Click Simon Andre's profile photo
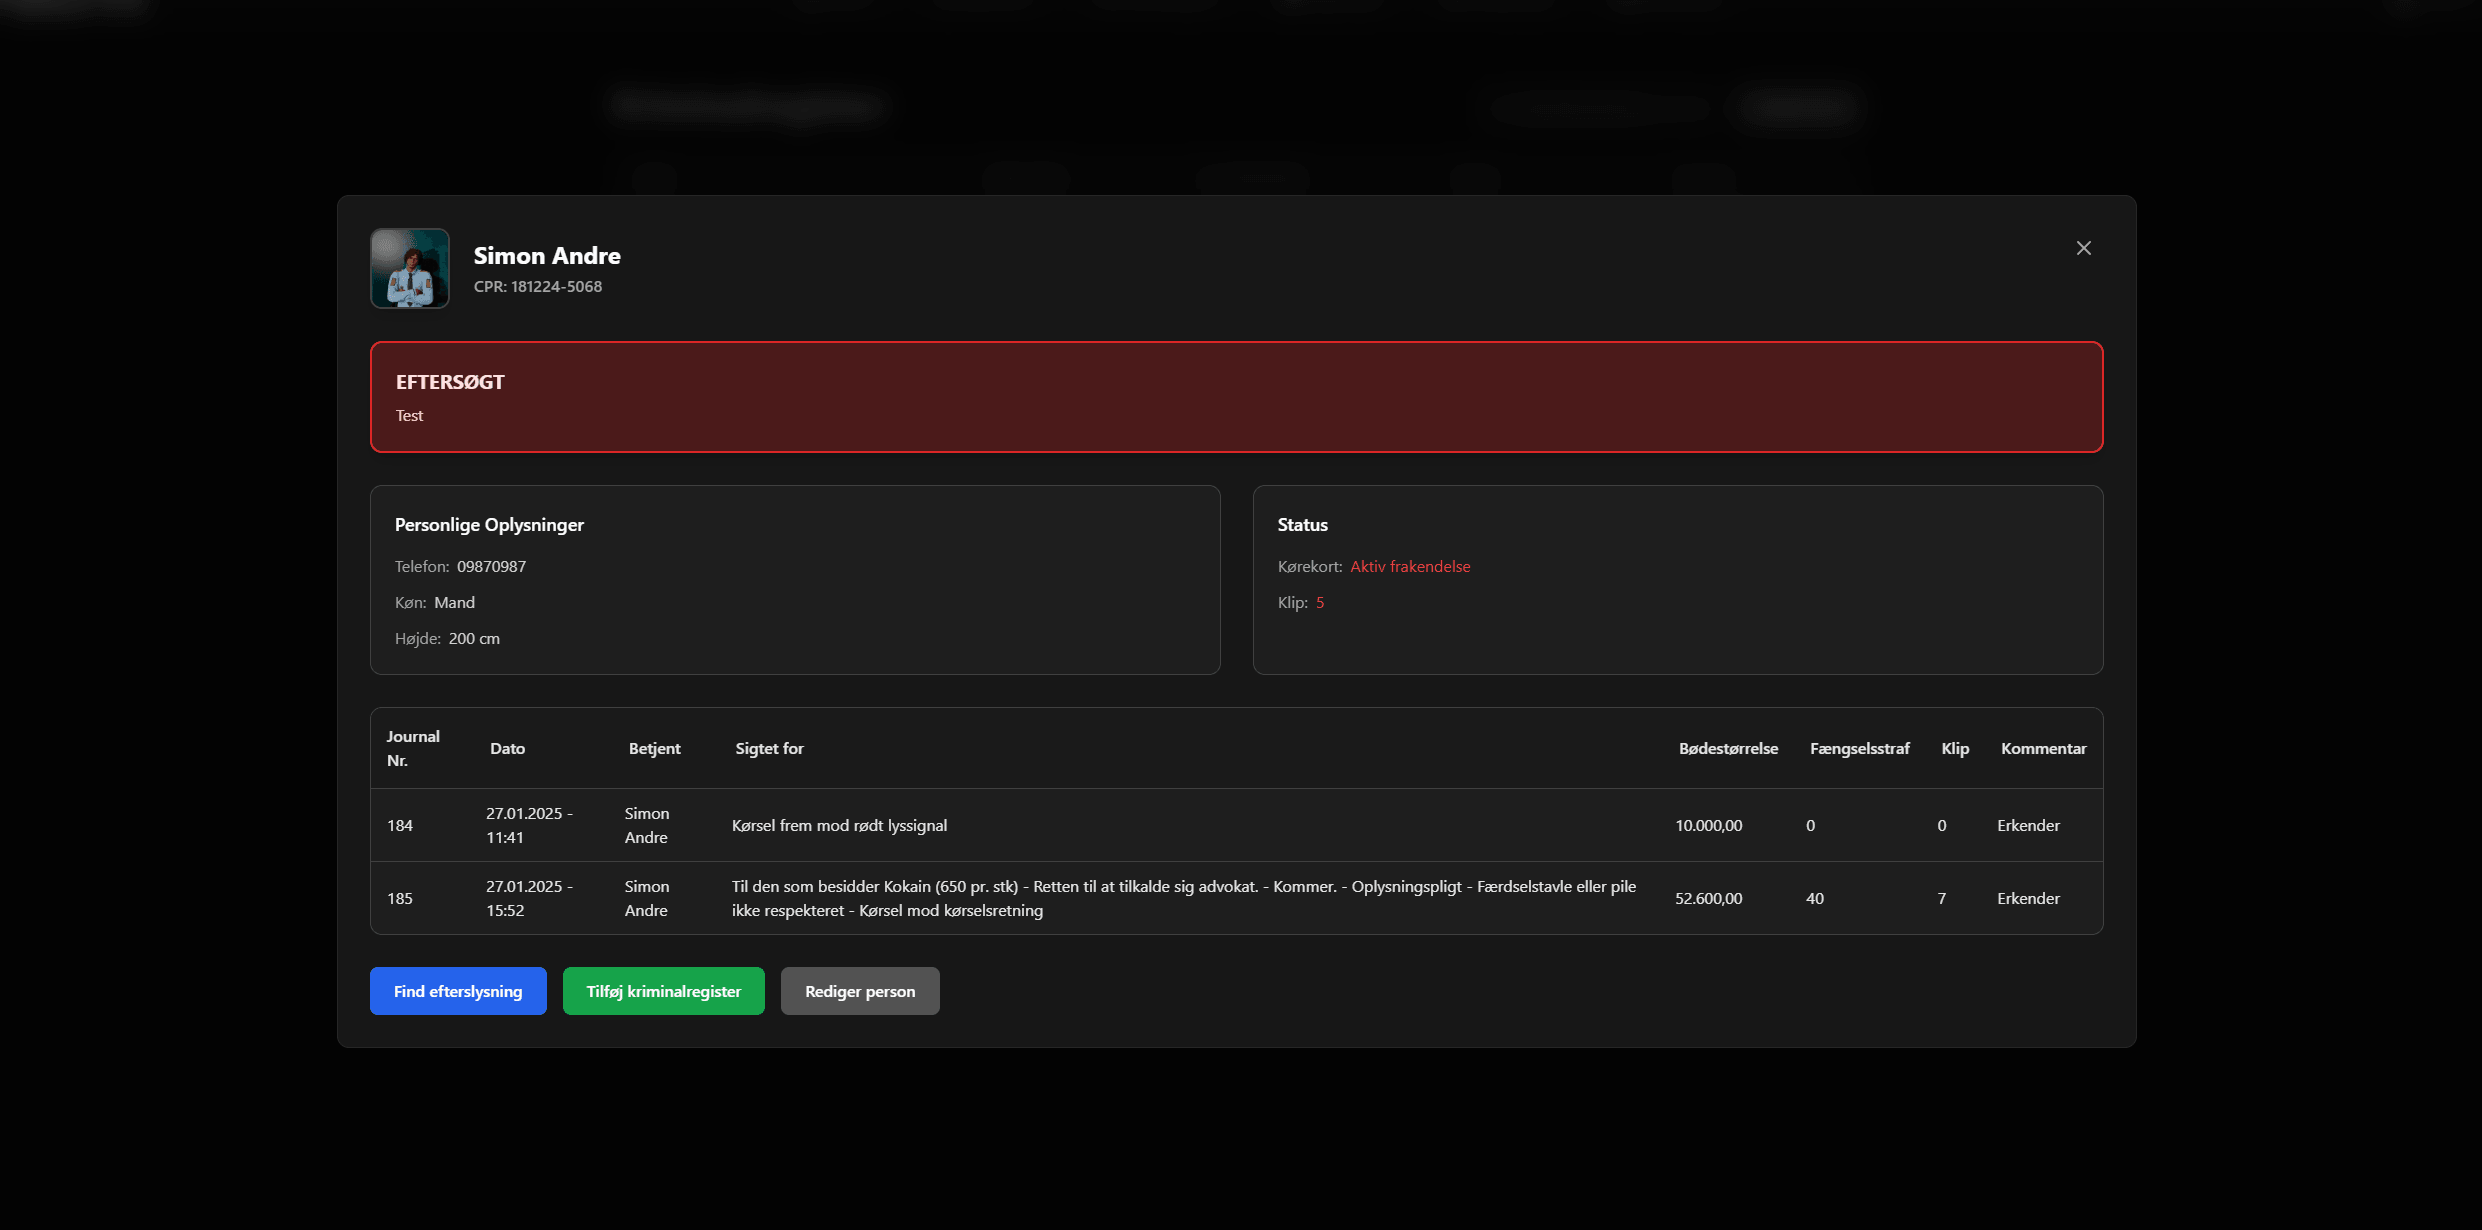The height and width of the screenshot is (1230, 2482). (x=410, y=268)
